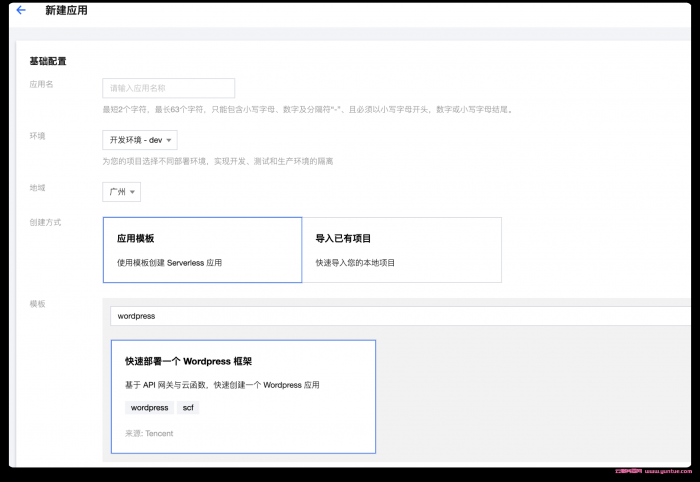Expand the 广州 region dropdown
Image resolution: width=700 pixels, height=482 pixels.
click(121, 192)
